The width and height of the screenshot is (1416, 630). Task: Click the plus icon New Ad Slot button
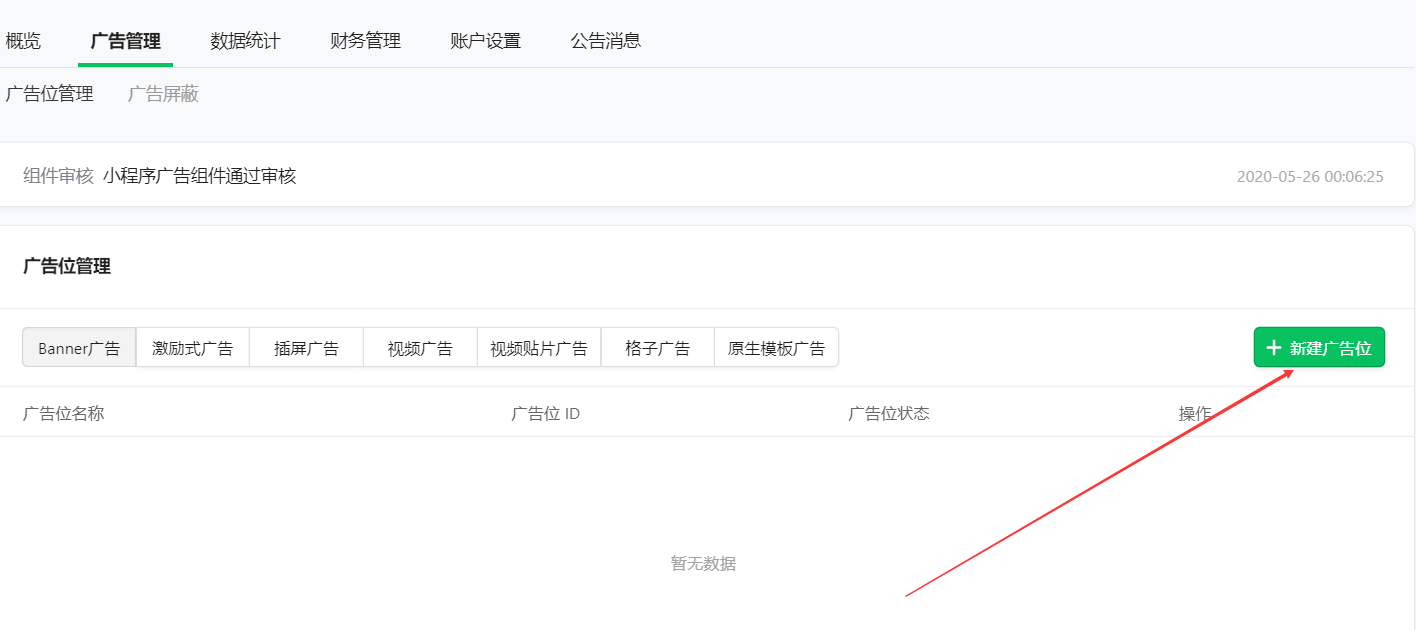pyautogui.click(x=1318, y=348)
